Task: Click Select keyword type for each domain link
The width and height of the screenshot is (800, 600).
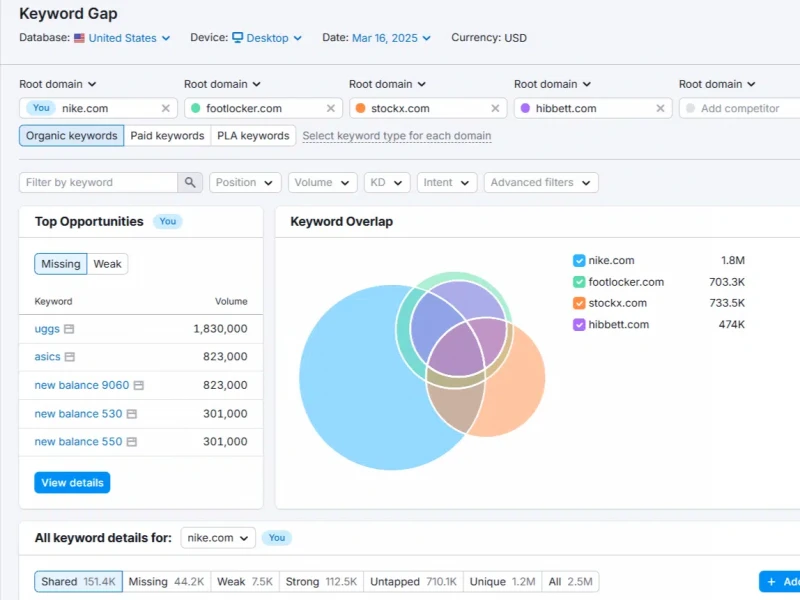Action: (x=397, y=136)
